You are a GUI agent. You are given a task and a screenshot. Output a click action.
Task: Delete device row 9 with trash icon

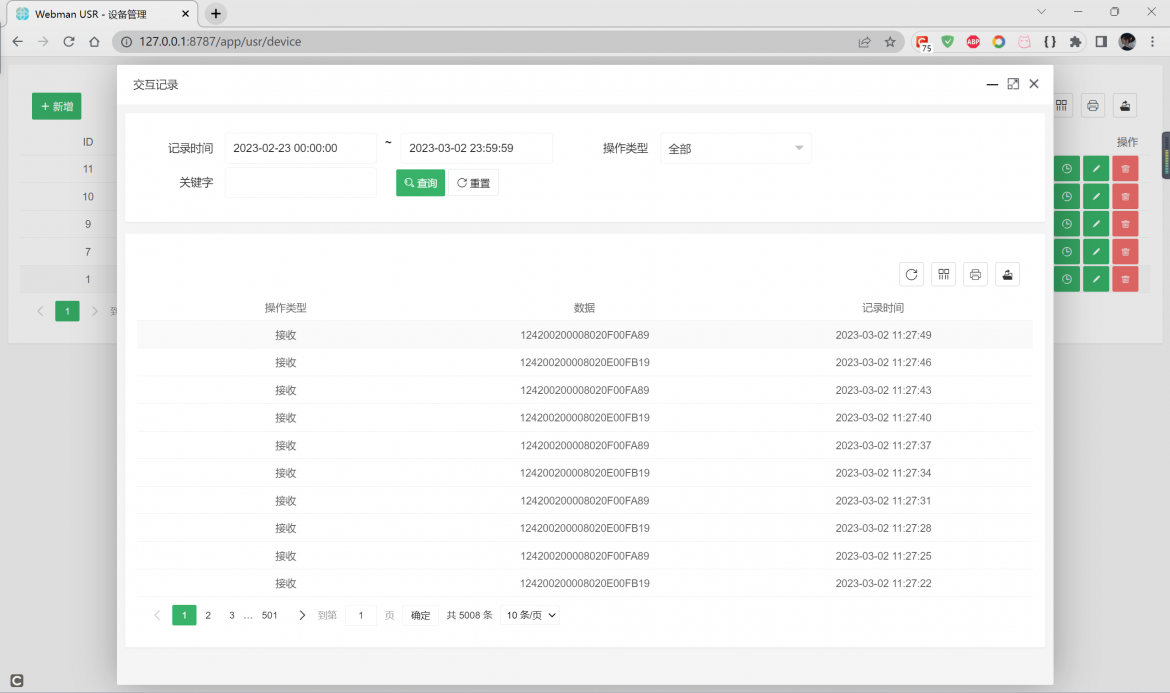coord(1125,224)
